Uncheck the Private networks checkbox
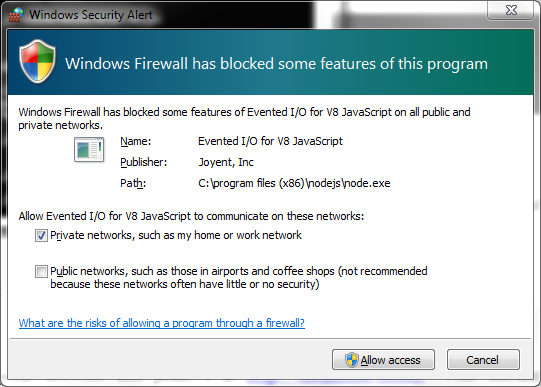Screen dimensions: 541x387 click(x=41, y=236)
